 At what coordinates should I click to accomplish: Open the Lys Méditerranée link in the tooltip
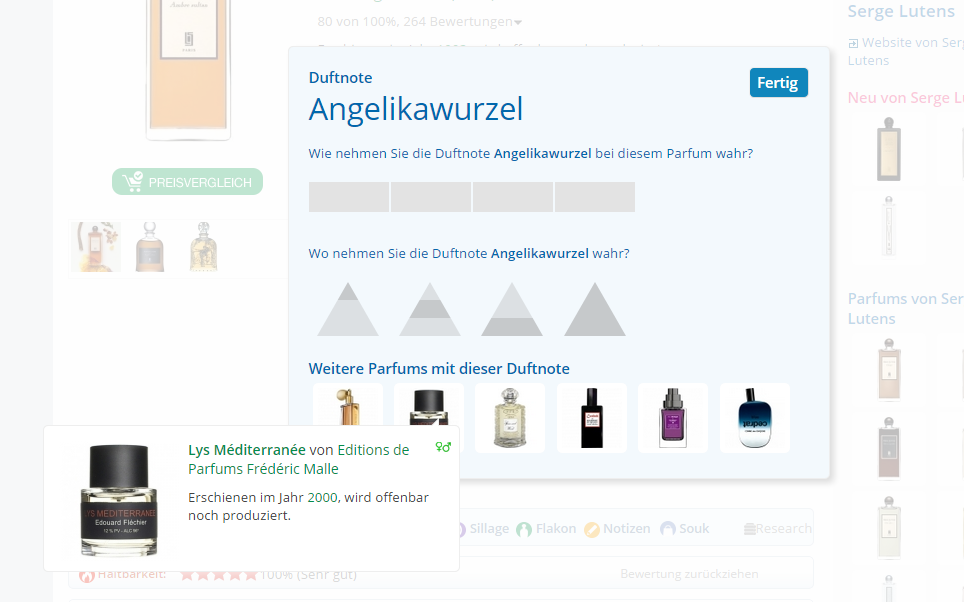point(247,450)
